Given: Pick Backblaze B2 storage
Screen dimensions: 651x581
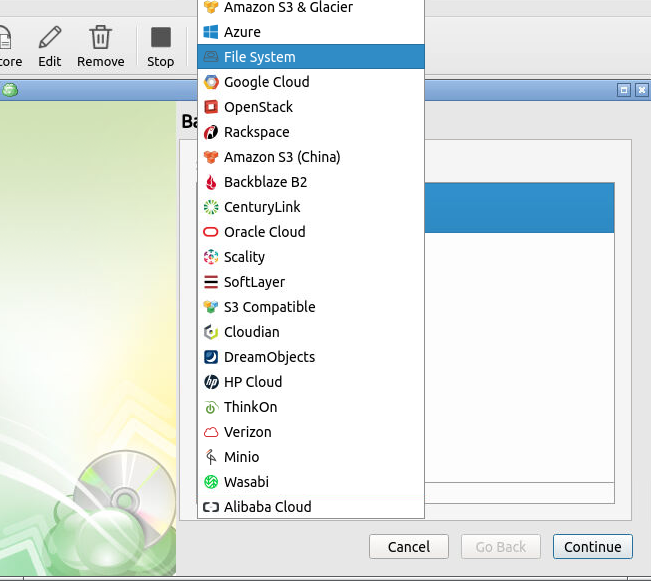Looking at the screenshot, I should 311,182.
